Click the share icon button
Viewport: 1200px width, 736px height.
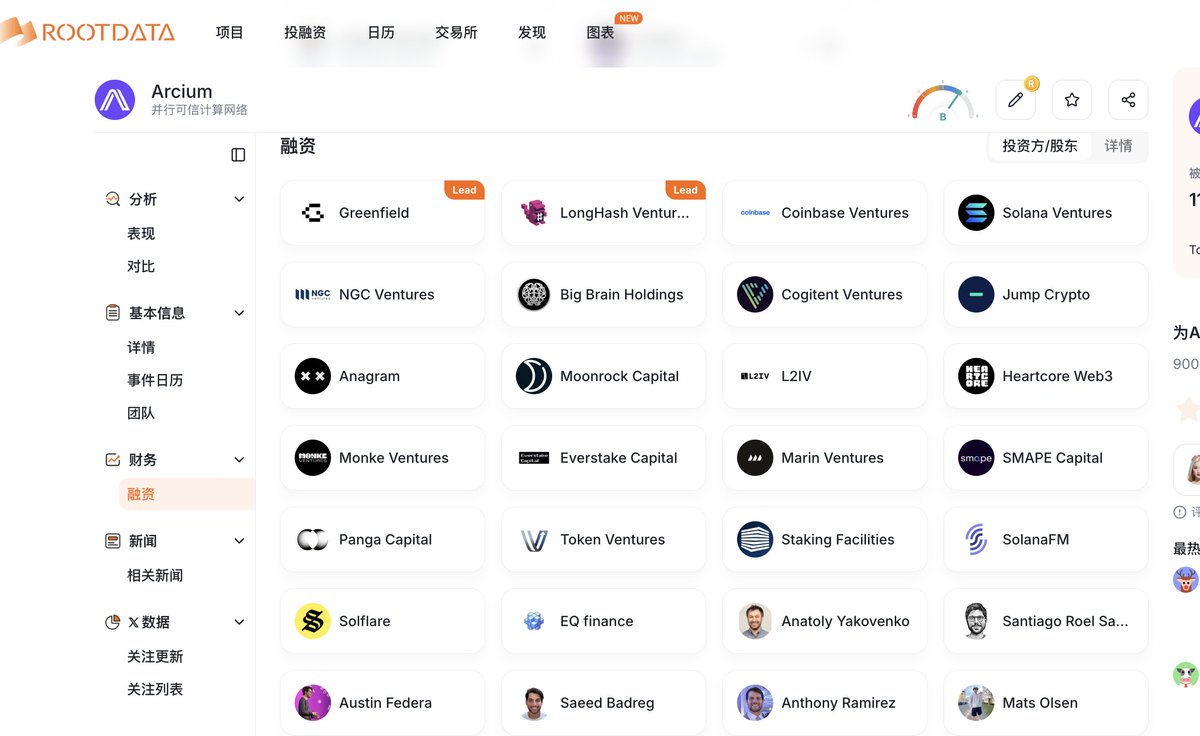tap(1128, 100)
